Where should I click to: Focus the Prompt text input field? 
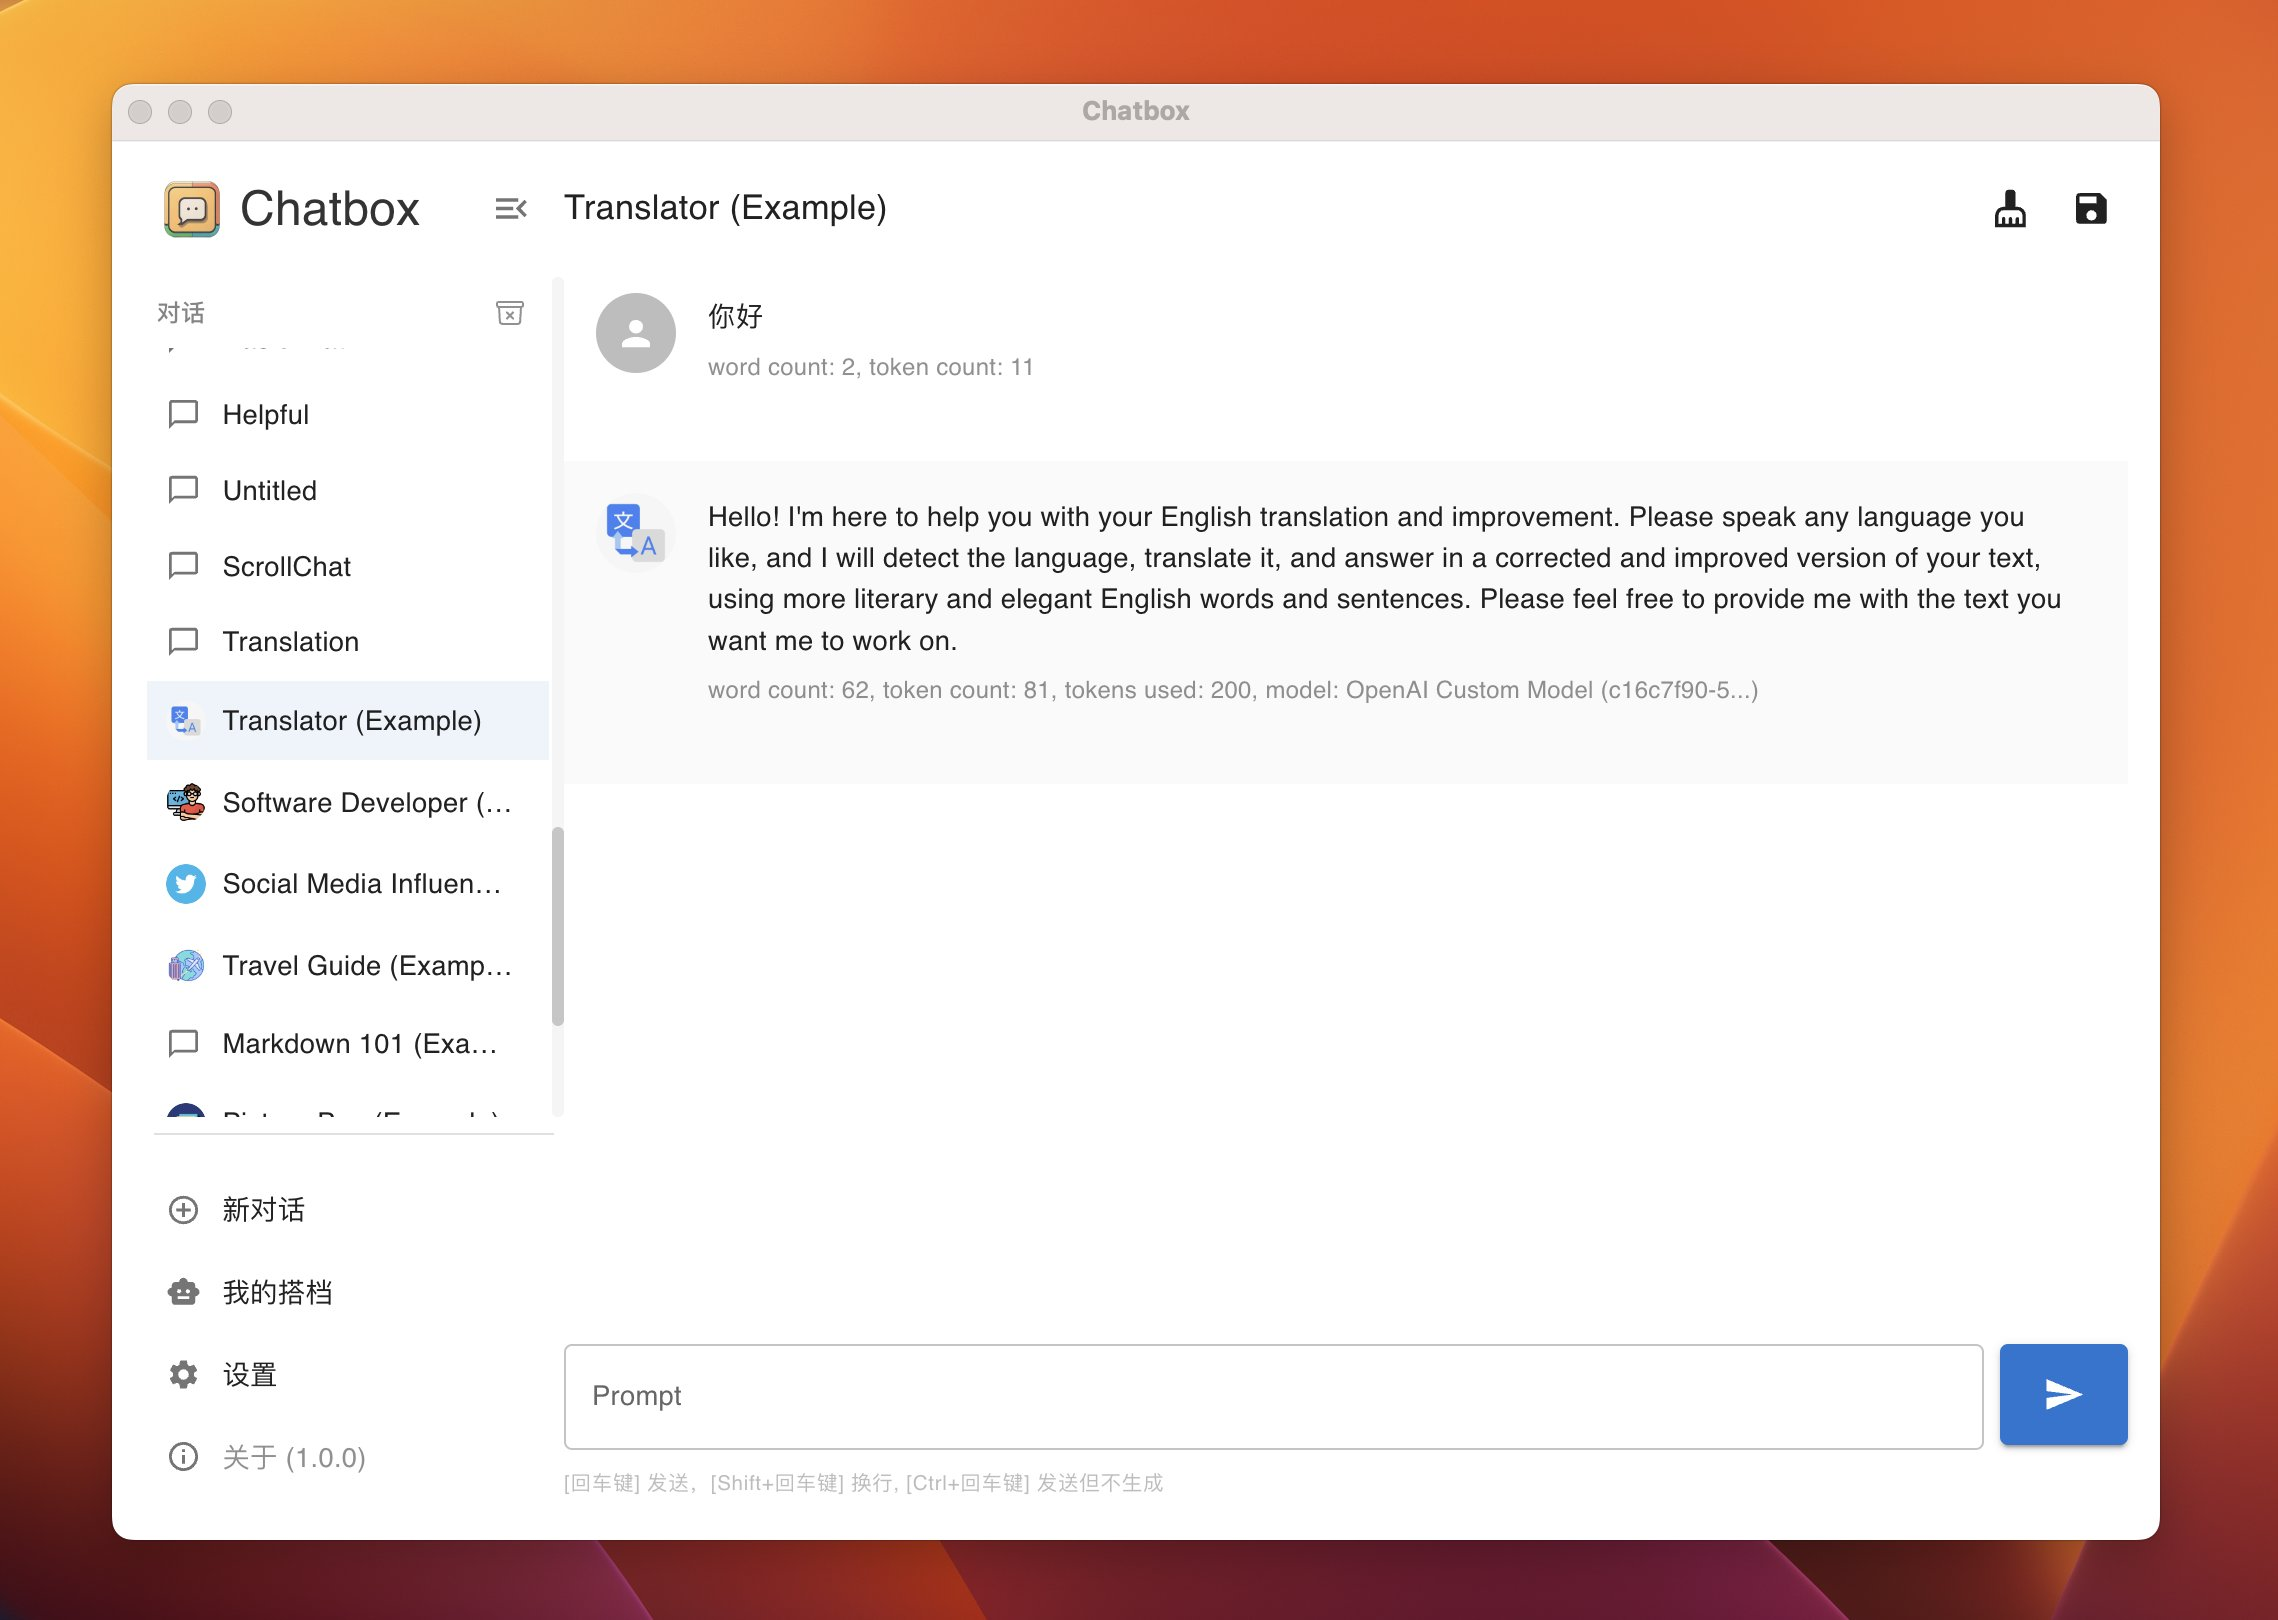[1272, 1396]
